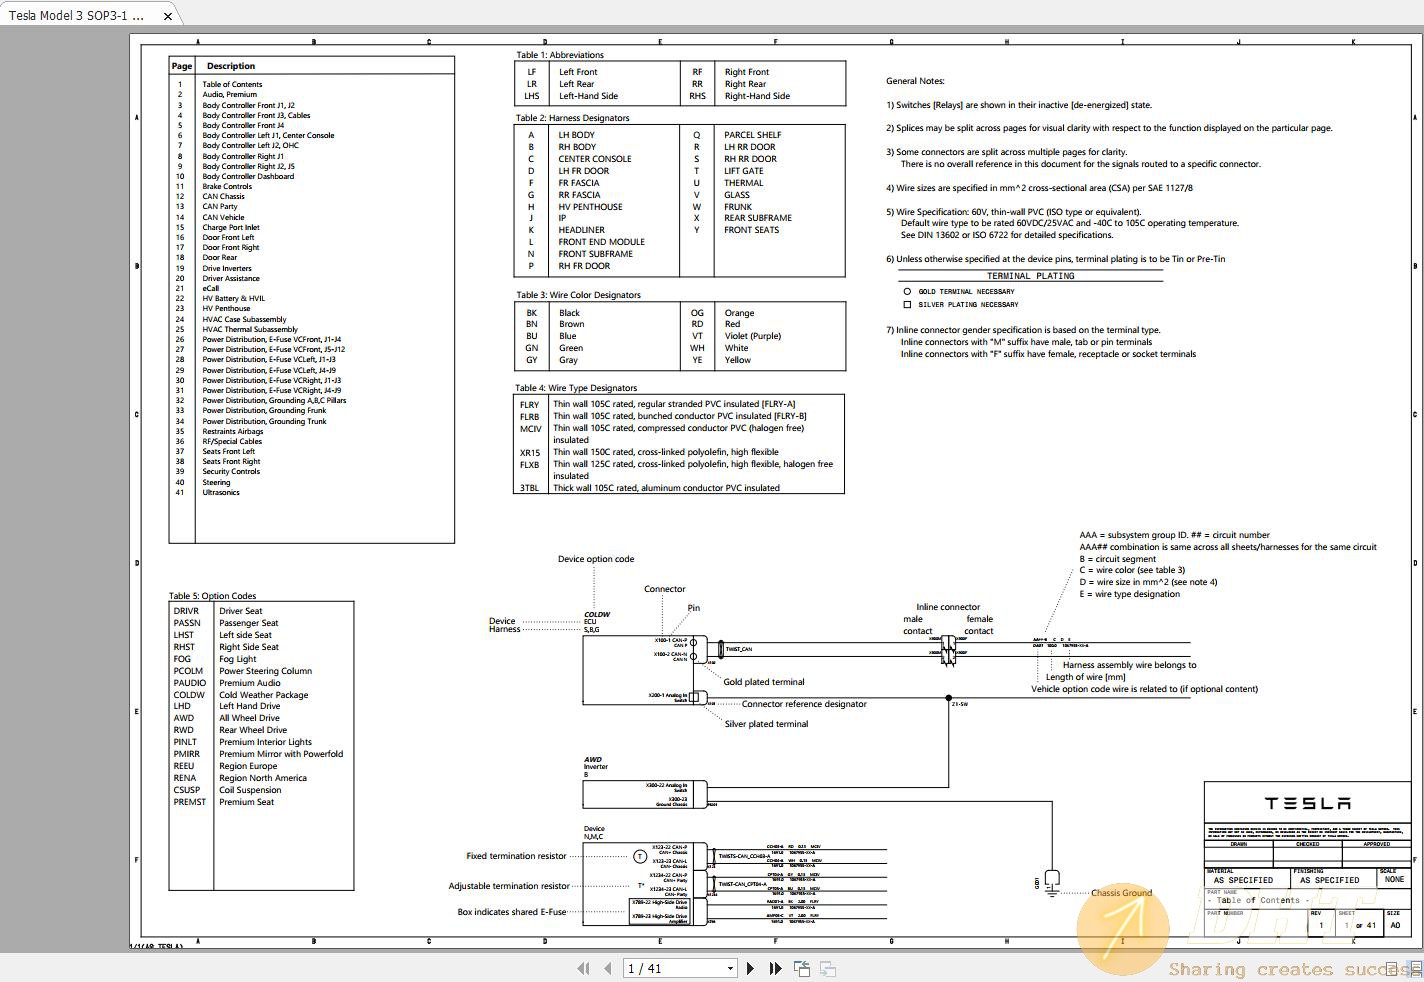Click 'Silver plated terminal' diagram label
The image size is (1424, 982).
pos(766,724)
